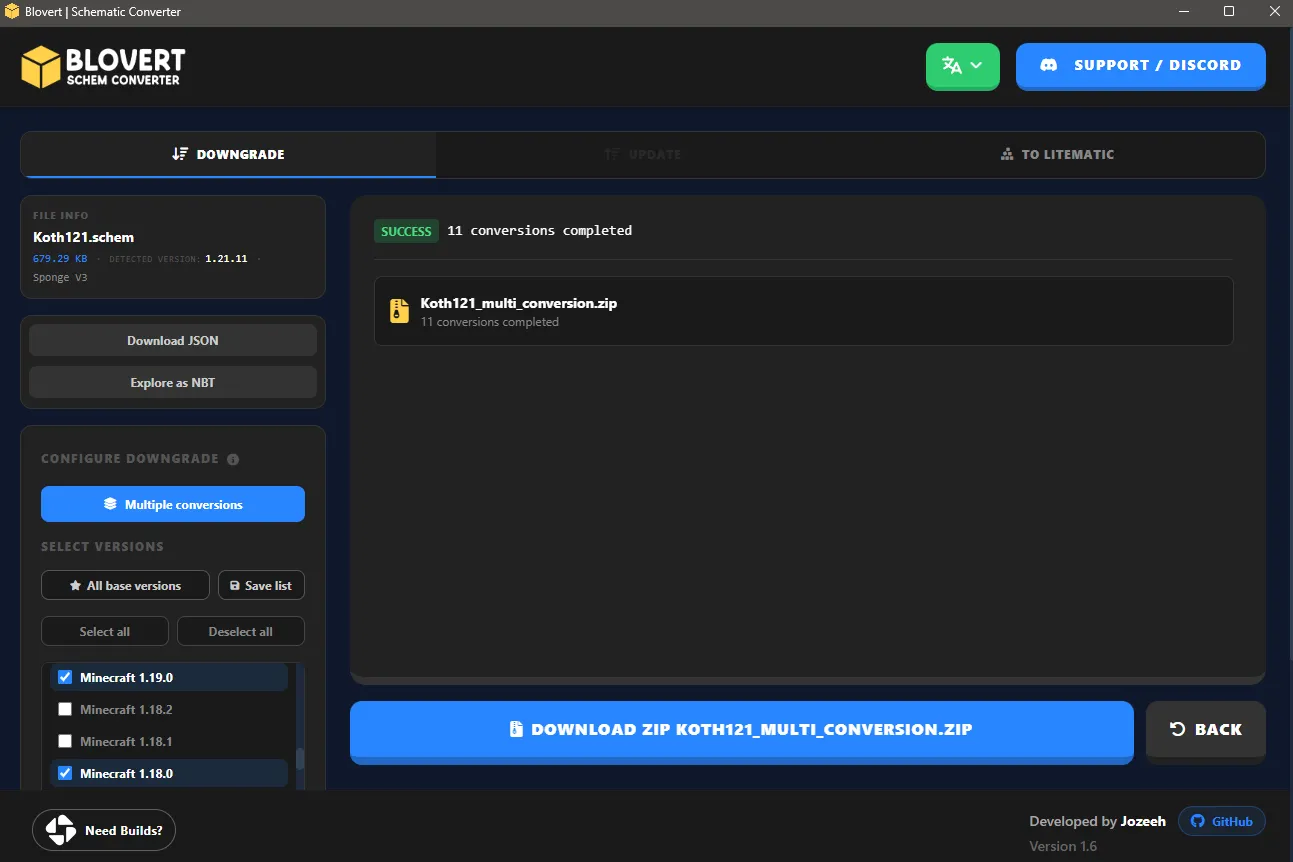Click the layers icon on Multiple conversions
This screenshot has width=1293, height=862.
(x=110, y=504)
